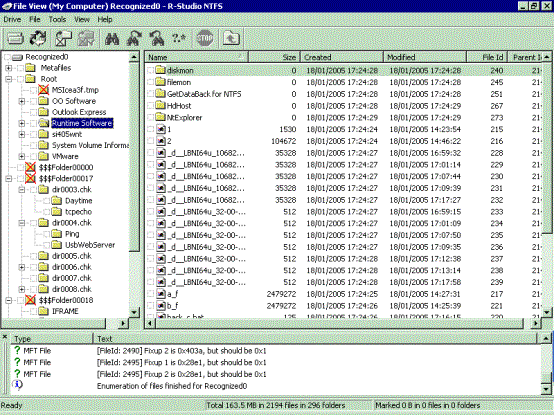Click the Metafiles folder icon

(31, 68)
